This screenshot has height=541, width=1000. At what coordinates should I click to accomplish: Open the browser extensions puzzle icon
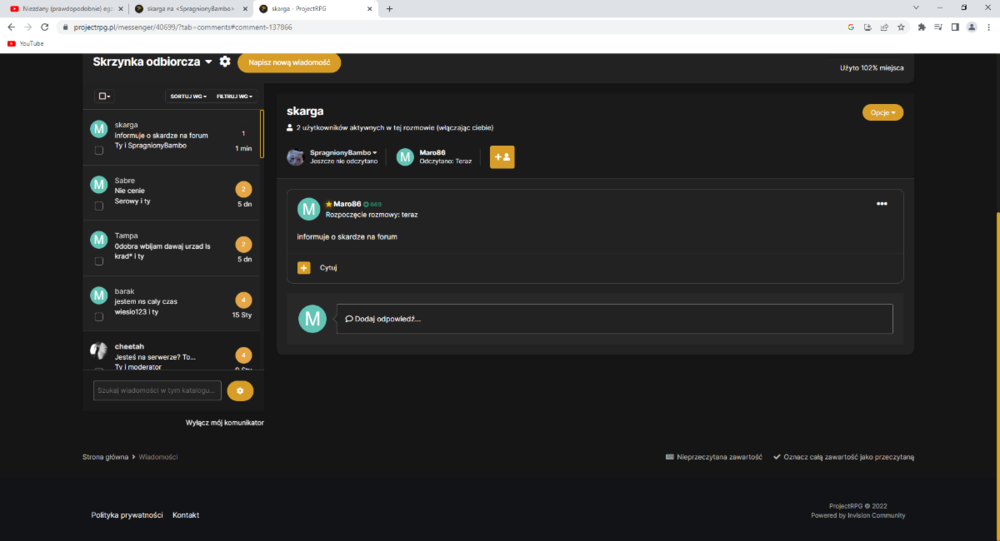pos(921,27)
